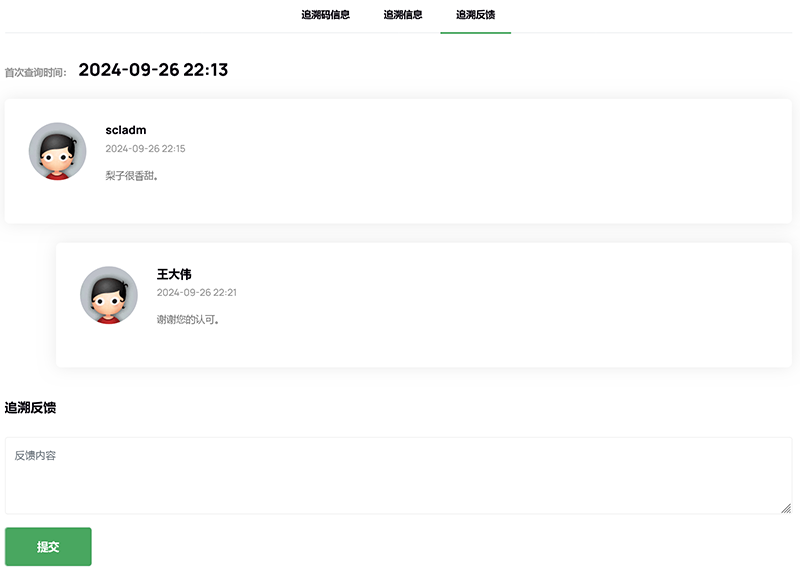The image size is (800, 569).
Task: Focus the 反馈内容 text area
Action: coord(398,475)
